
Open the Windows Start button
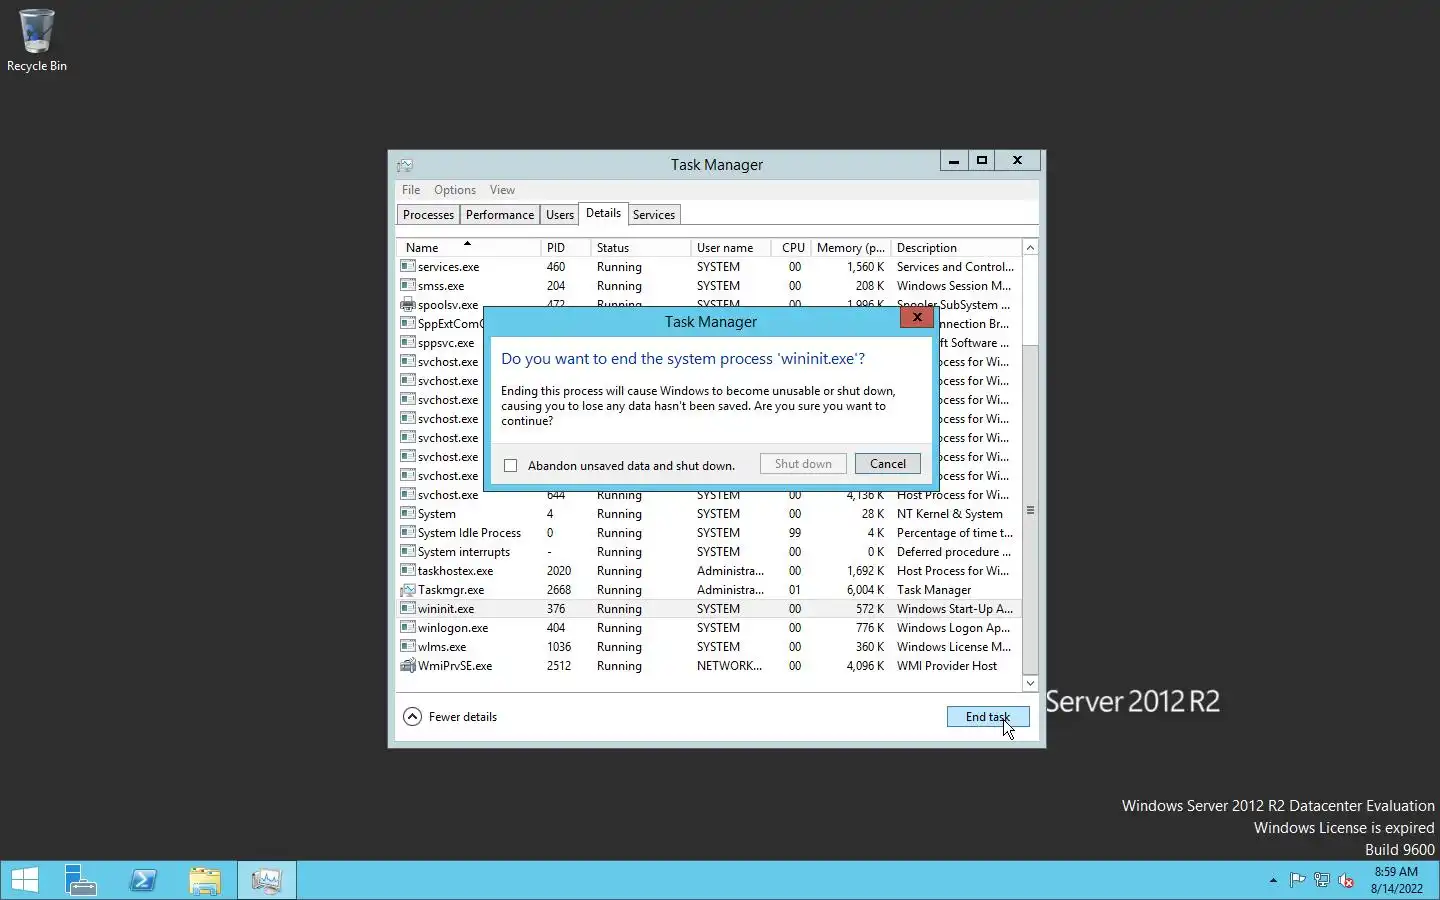(x=24, y=880)
